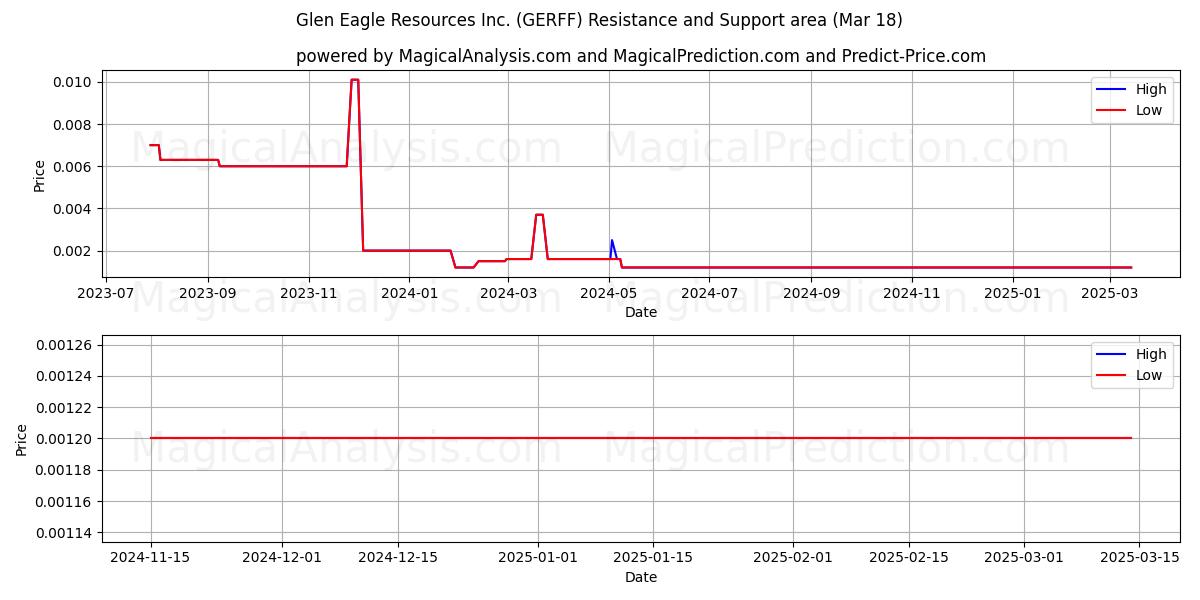Click the 2025-02-15 date tick label
Viewport: 1200px width, 600px height.
(909, 559)
